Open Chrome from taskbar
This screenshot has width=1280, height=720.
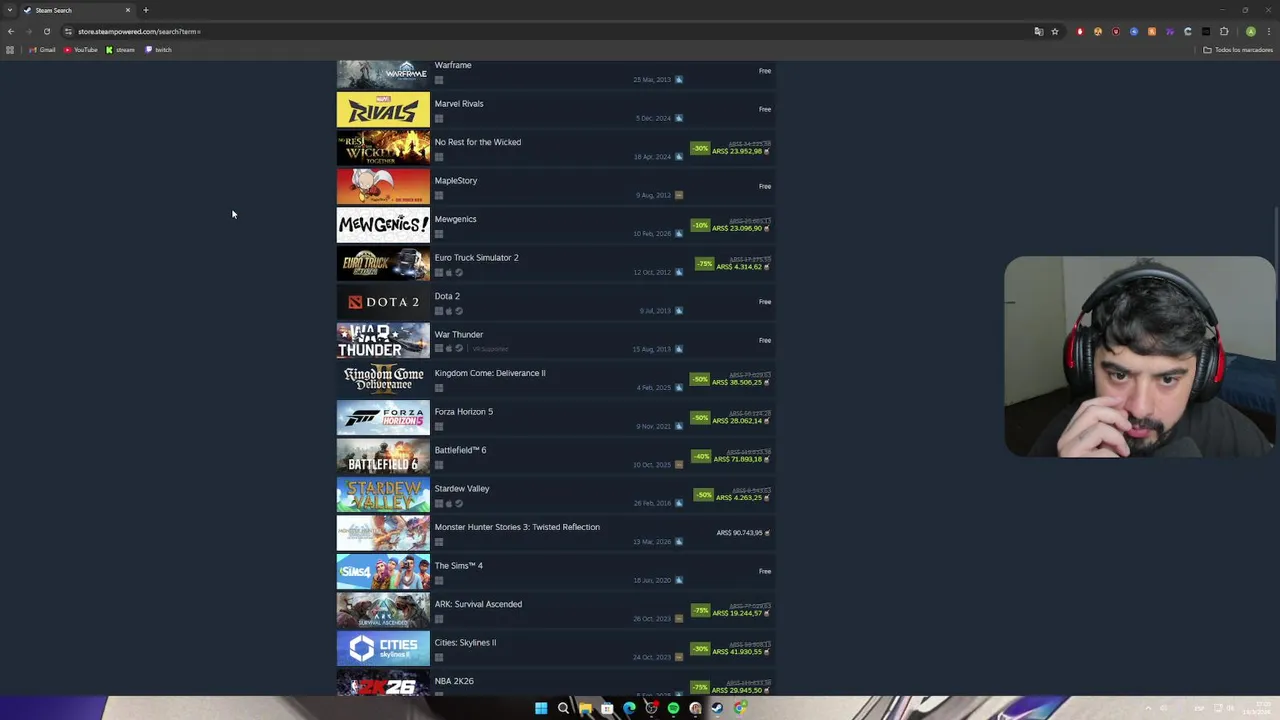pyautogui.click(x=739, y=708)
